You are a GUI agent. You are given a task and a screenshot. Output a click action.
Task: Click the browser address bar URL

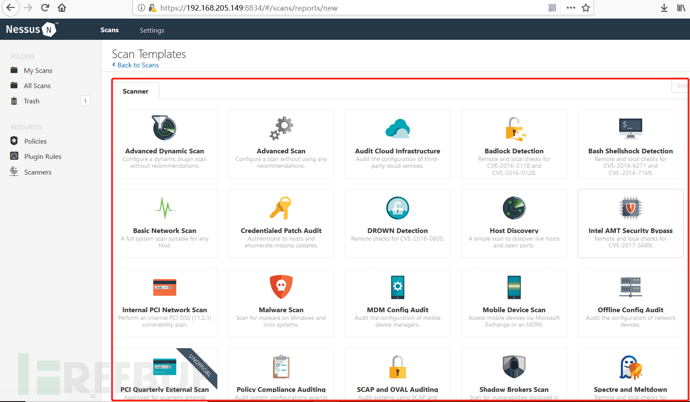pos(249,8)
